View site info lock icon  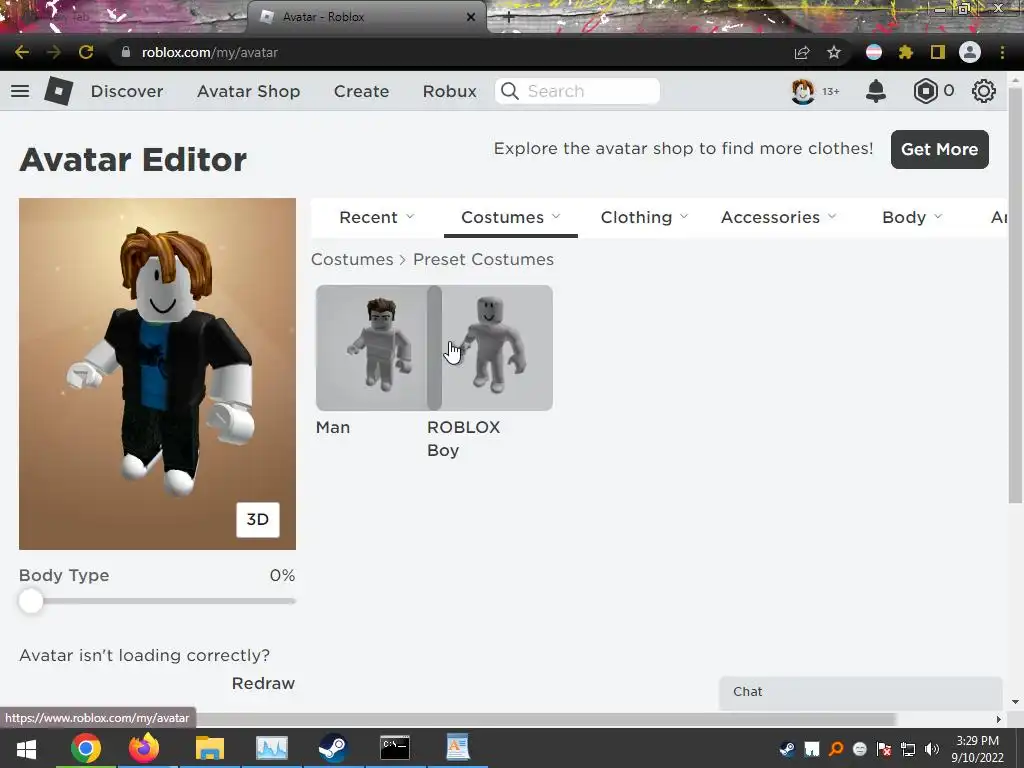pos(126,52)
